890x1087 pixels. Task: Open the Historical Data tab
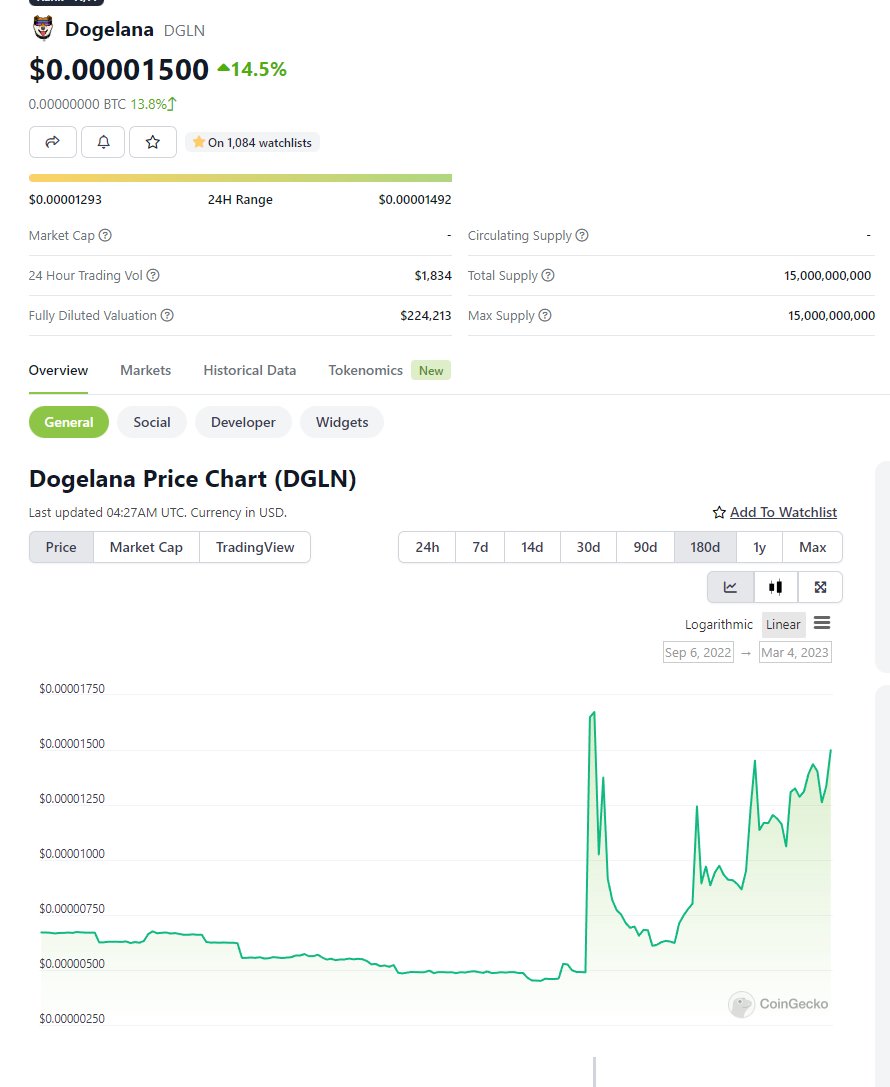point(250,370)
